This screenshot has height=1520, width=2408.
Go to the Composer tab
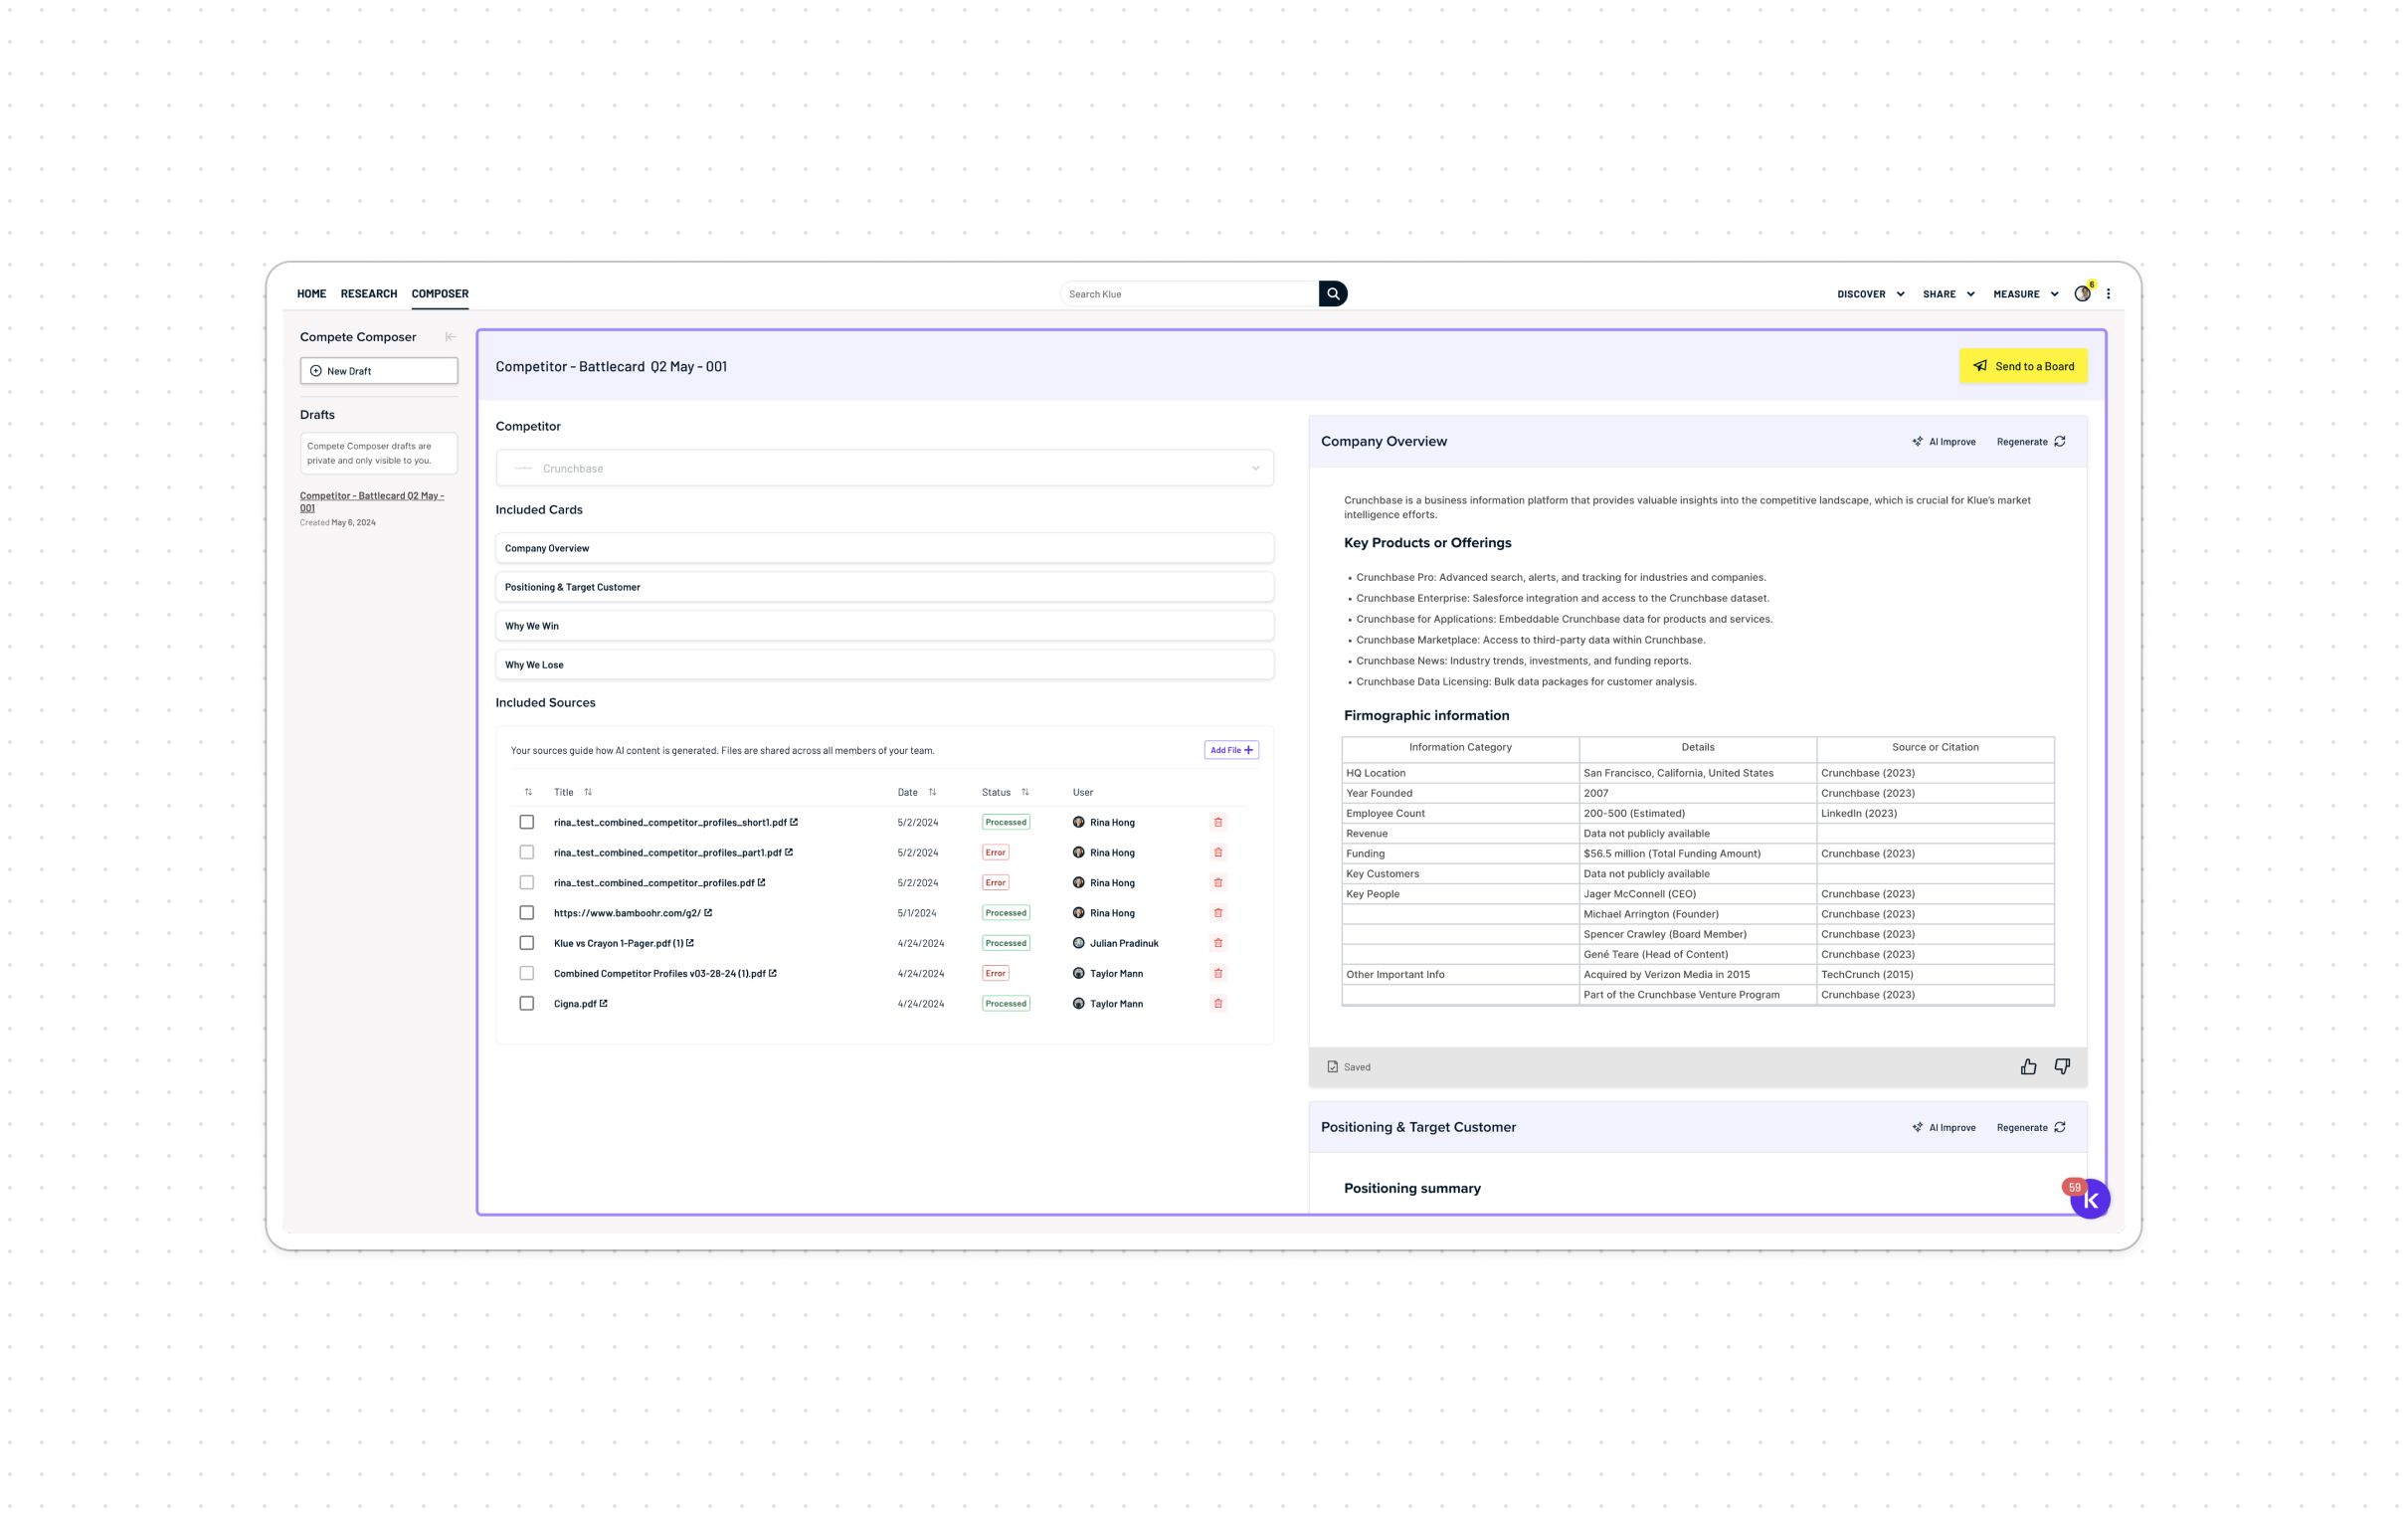(x=440, y=294)
